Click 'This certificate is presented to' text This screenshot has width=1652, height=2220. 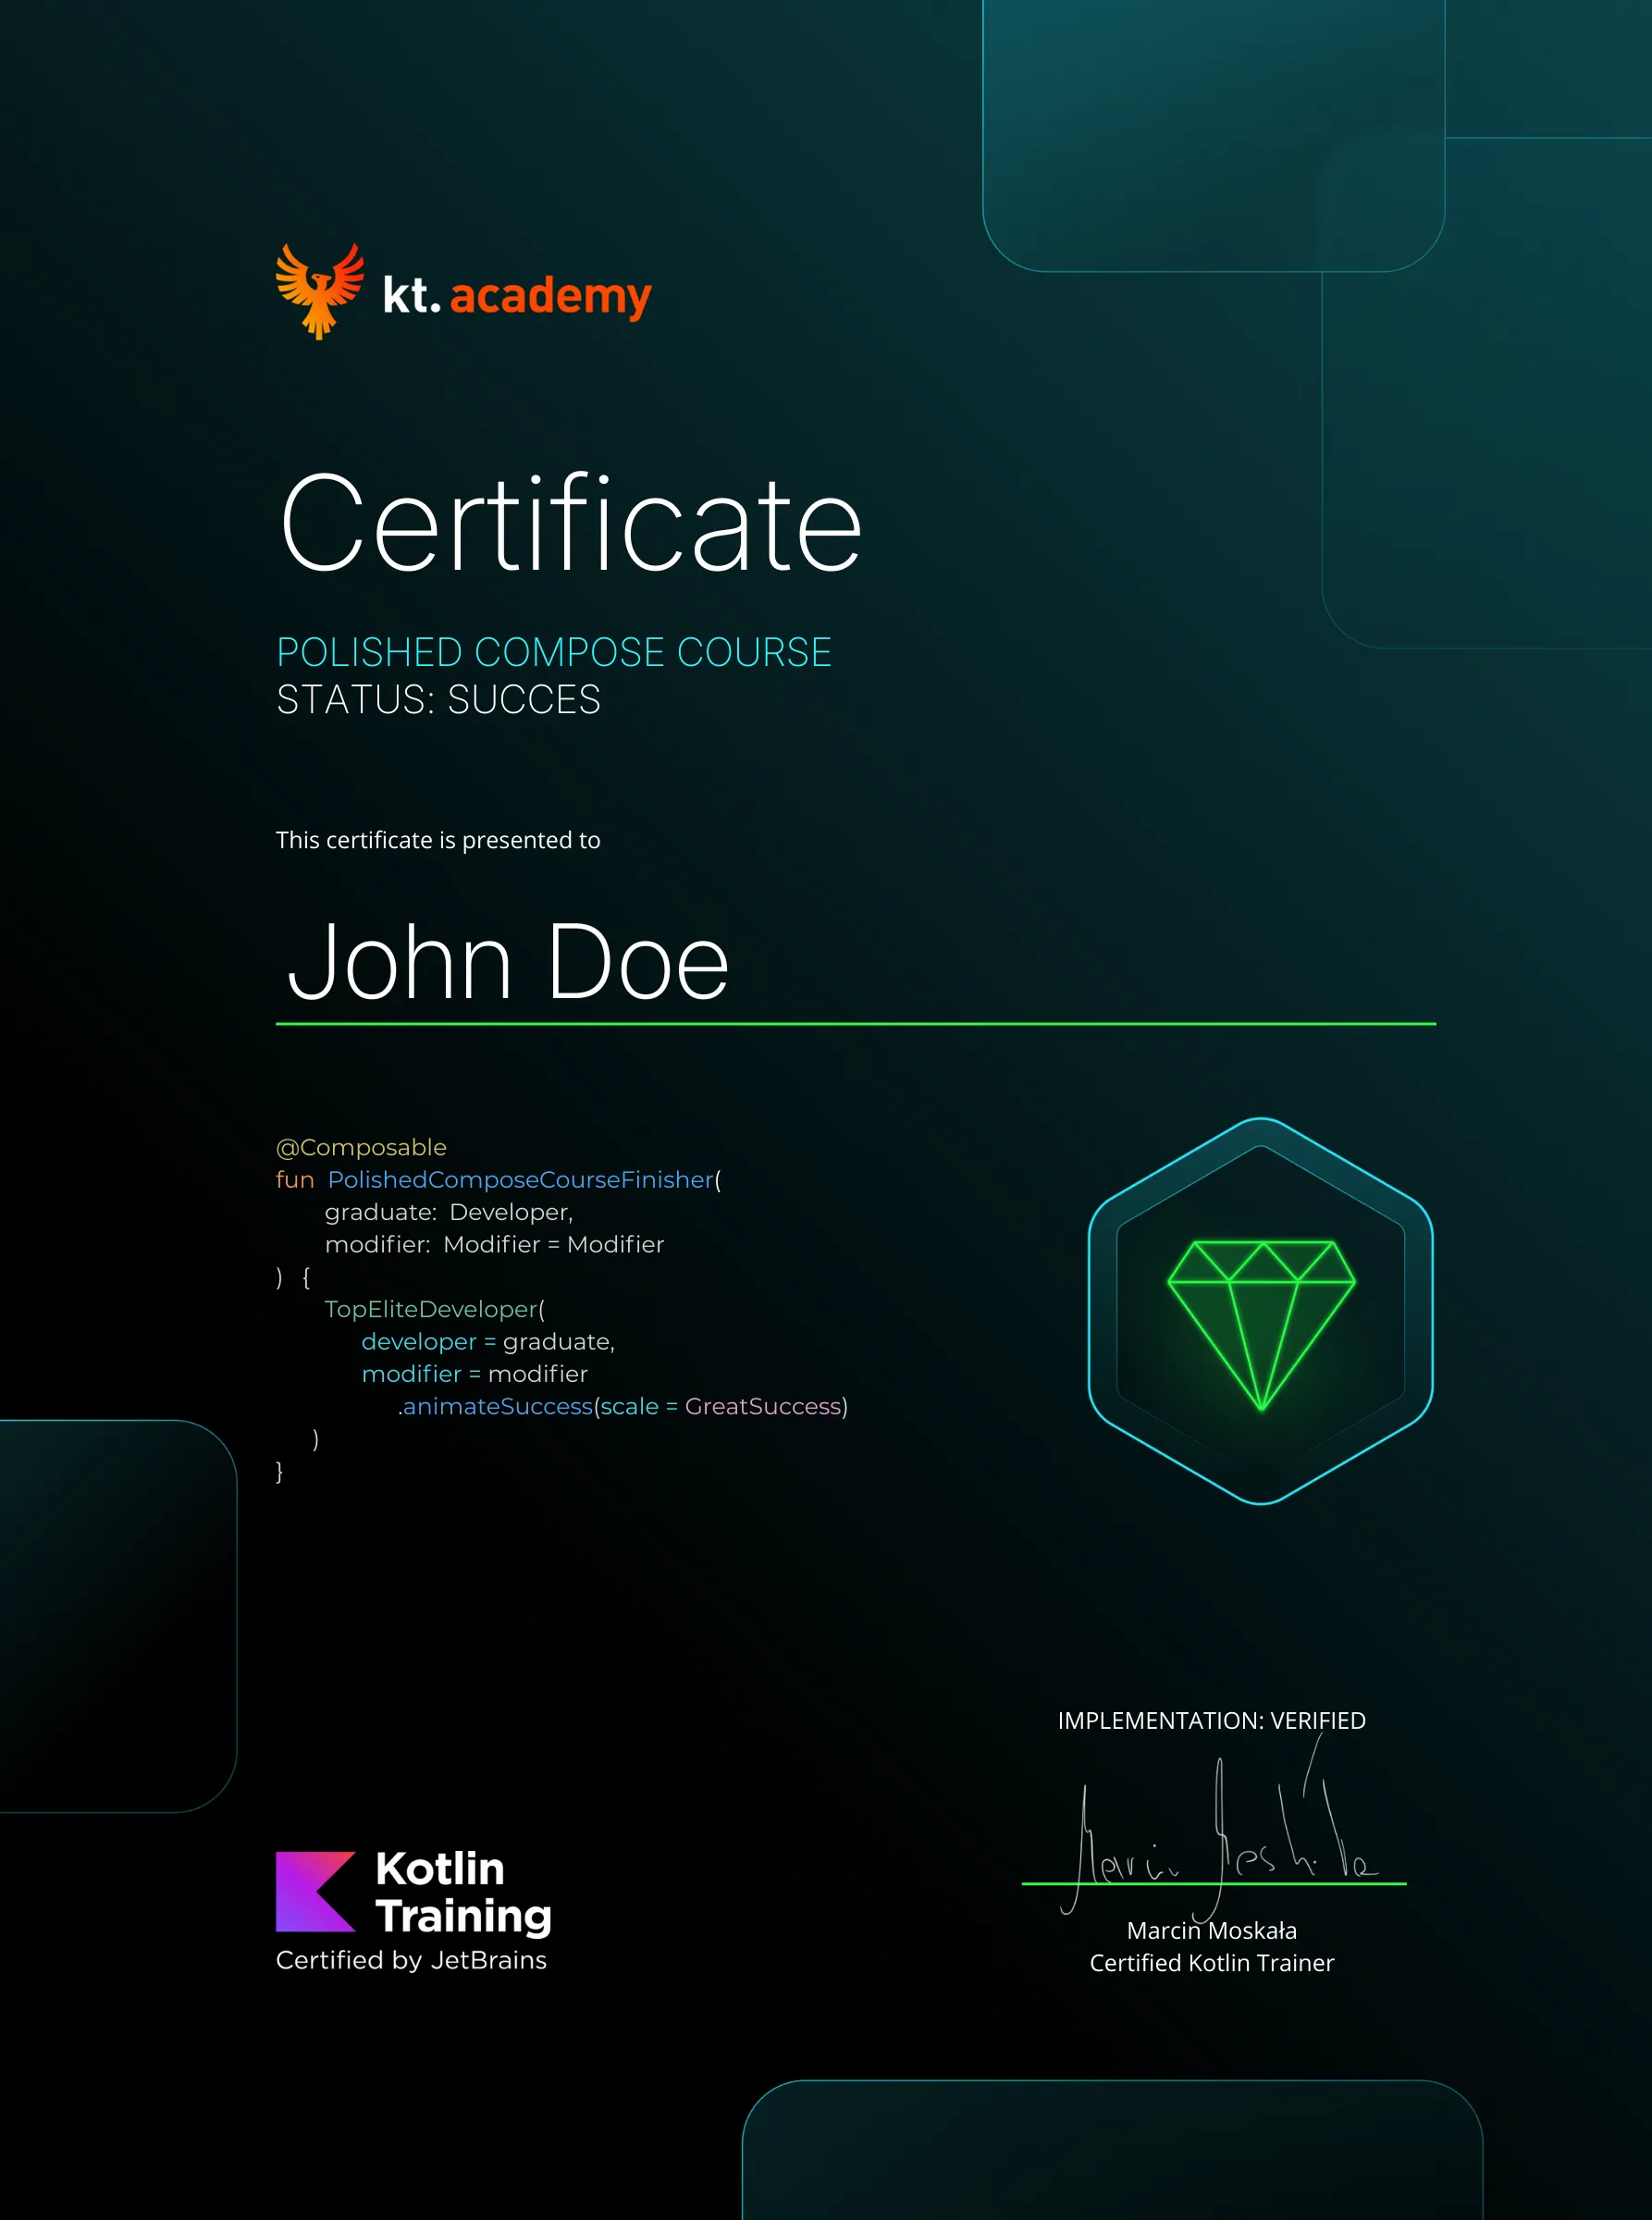point(438,840)
